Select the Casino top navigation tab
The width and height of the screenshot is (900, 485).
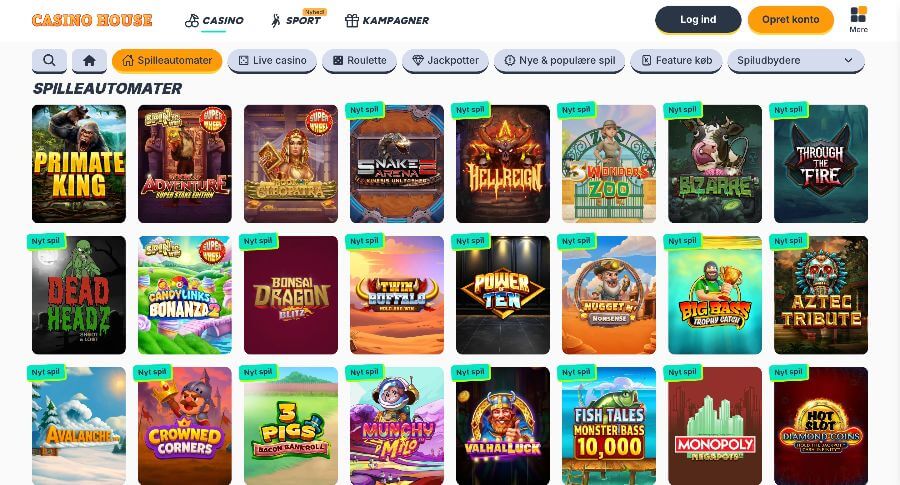click(x=214, y=20)
